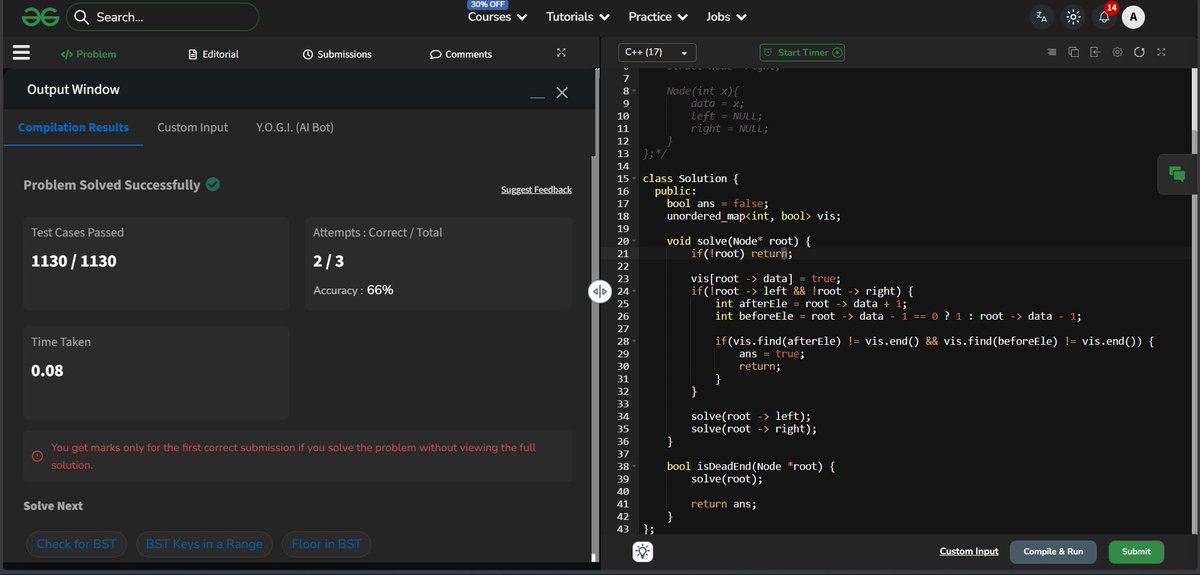The image size is (1200, 575).
Task: Open the user profile avatar A
Action: click(x=1133, y=17)
